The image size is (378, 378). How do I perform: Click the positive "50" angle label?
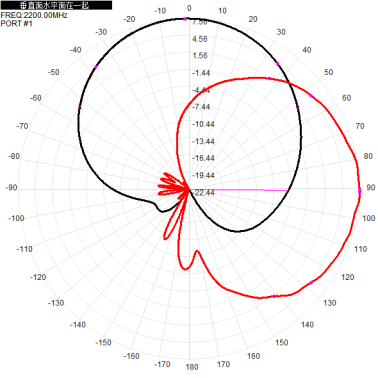click(328, 72)
